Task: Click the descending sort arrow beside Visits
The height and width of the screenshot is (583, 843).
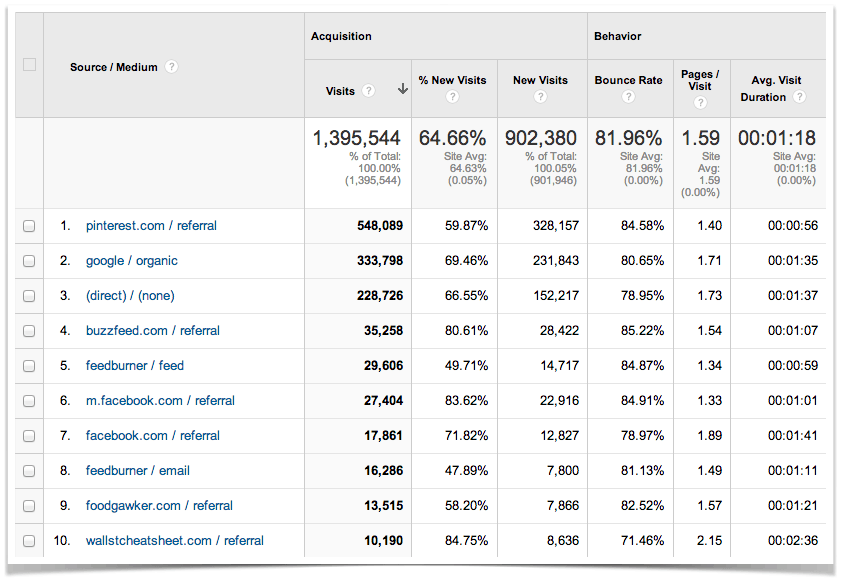Action: (x=403, y=90)
